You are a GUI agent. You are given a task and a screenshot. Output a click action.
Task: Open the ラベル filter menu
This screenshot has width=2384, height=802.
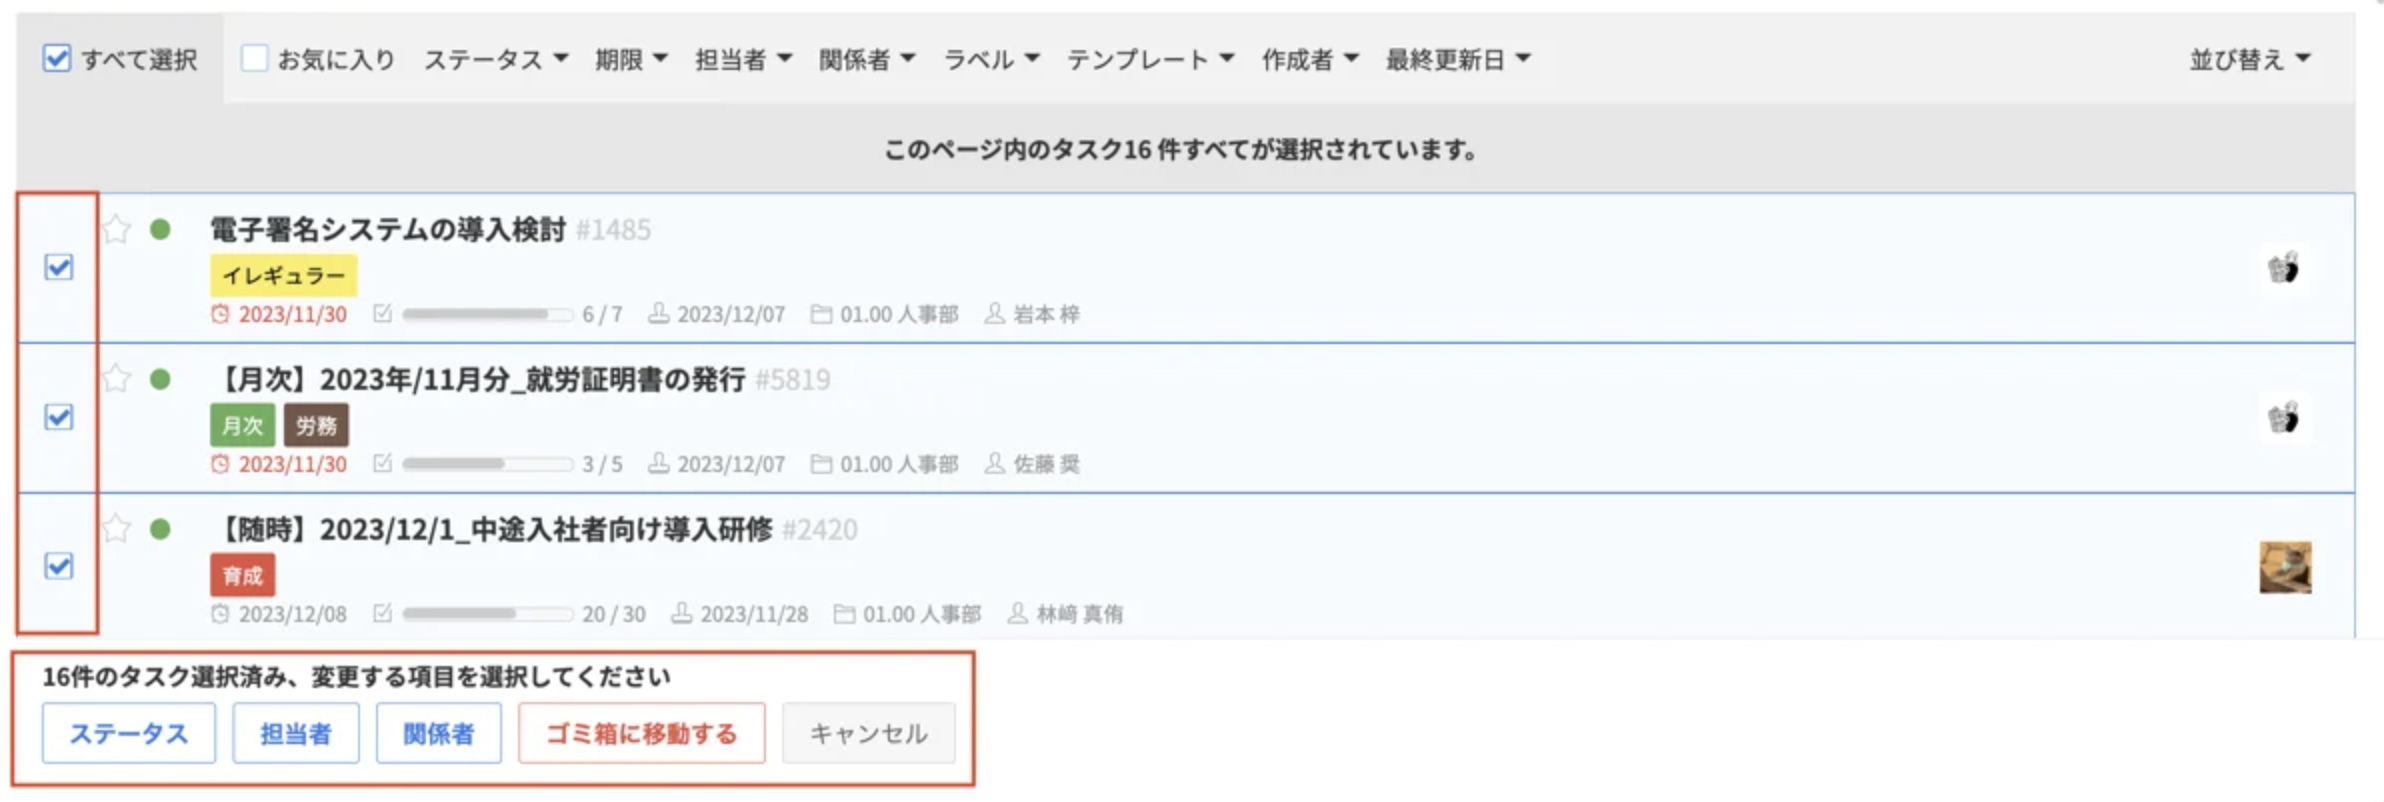pos(992,59)
